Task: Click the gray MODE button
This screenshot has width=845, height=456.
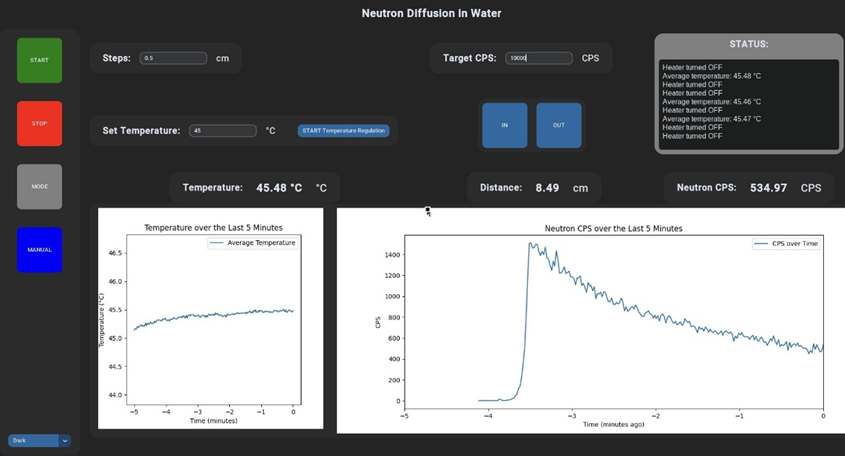Action: click(39, 186)
